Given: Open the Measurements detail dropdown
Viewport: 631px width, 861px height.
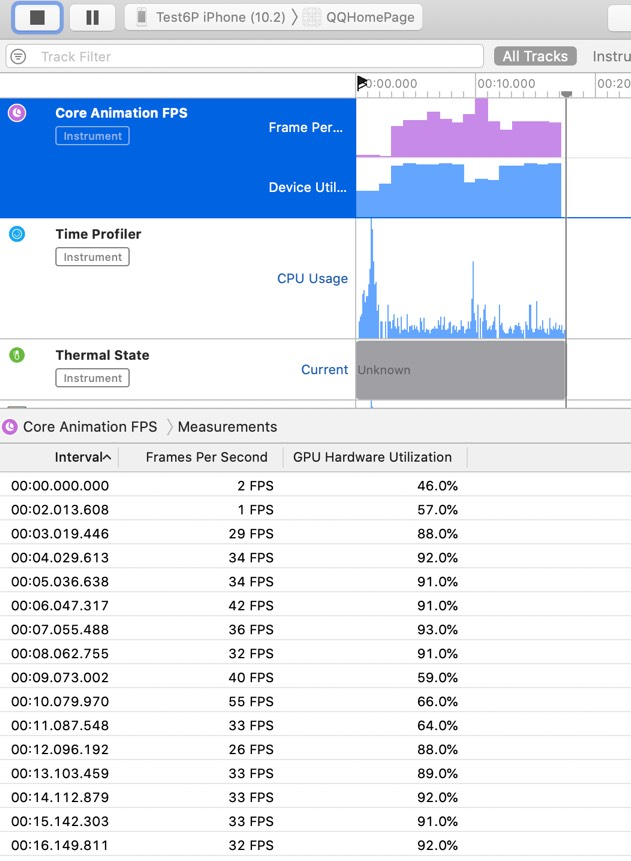Looking at the screenshot, I should point(227,427).
